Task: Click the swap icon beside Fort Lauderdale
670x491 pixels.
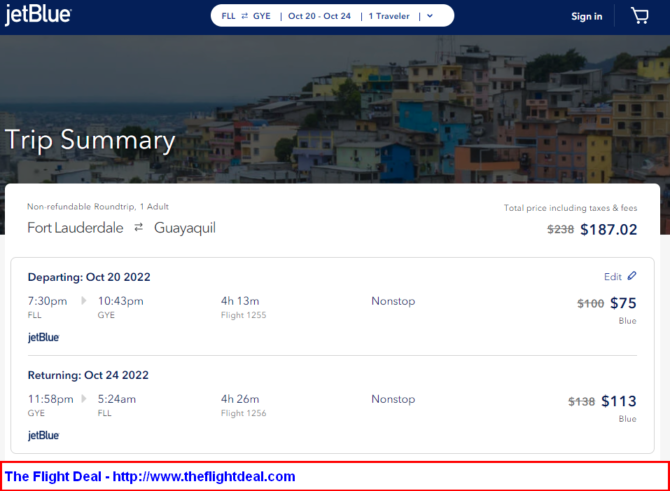Action: (x=138, y=227)
